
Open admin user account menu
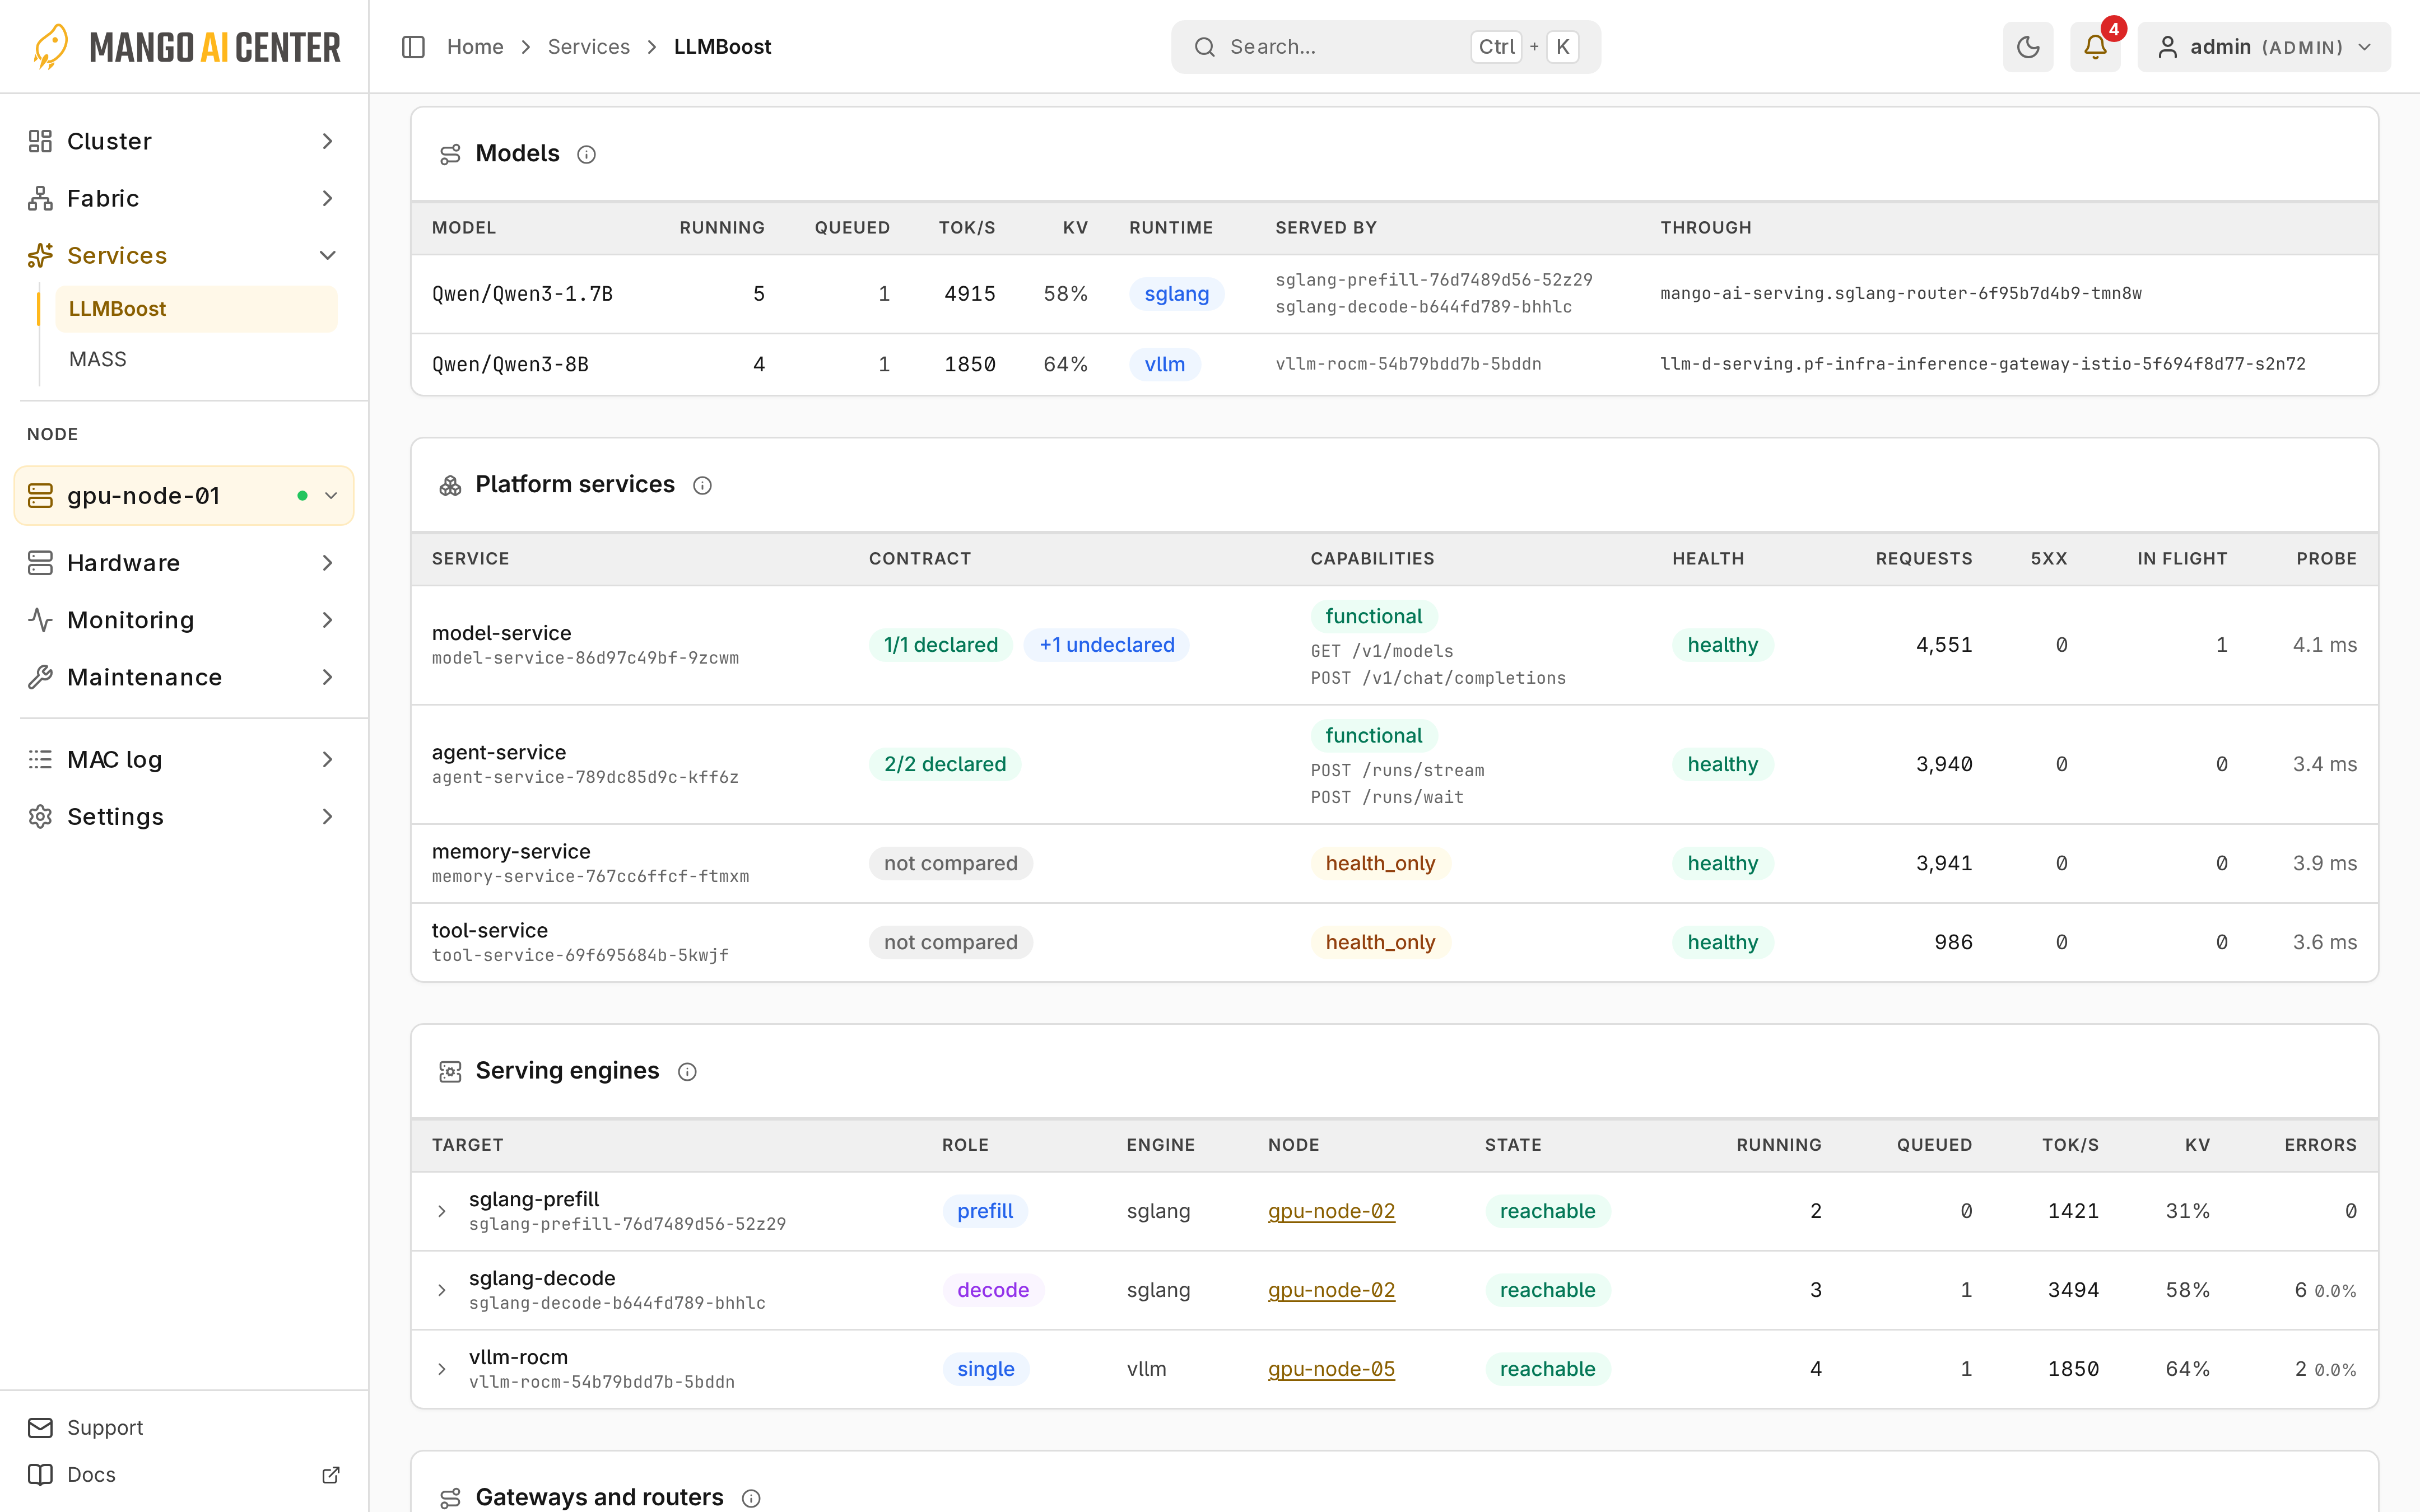tap(2264, 47)
